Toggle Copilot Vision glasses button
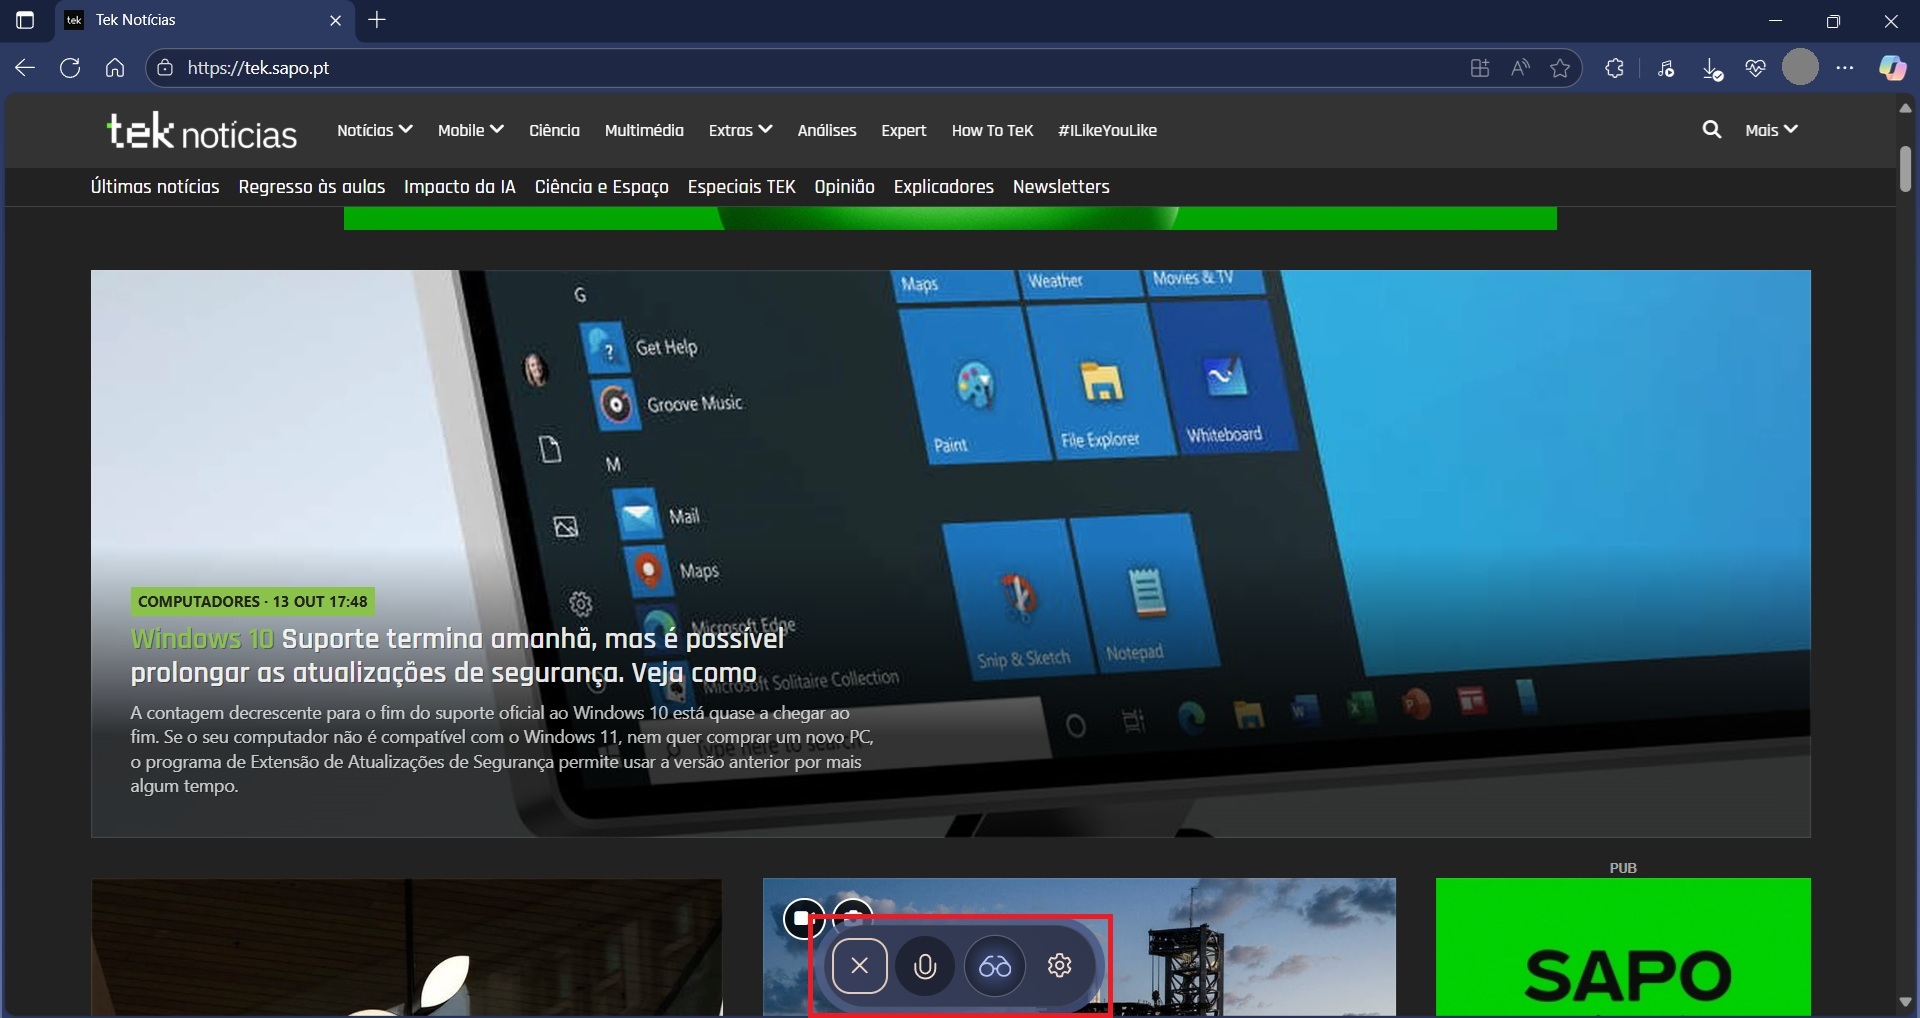Viewport: 1920px width, 1018px height. (994, 966)
